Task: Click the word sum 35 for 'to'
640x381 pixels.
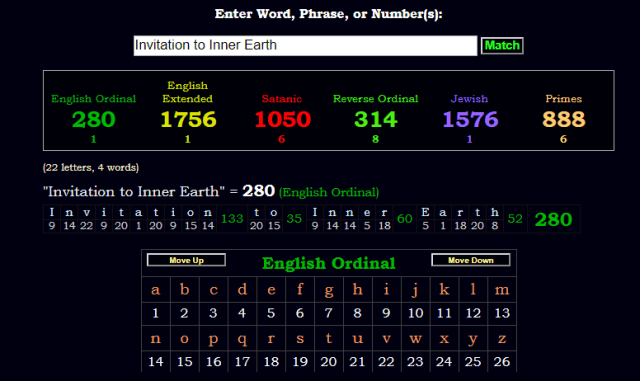Action: [294, 219]
